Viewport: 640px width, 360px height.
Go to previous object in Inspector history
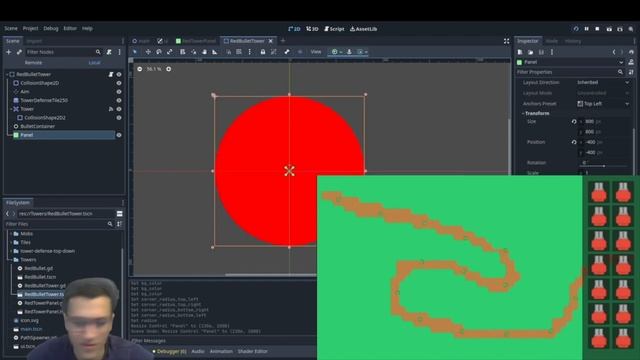click(x=614, y=52)
